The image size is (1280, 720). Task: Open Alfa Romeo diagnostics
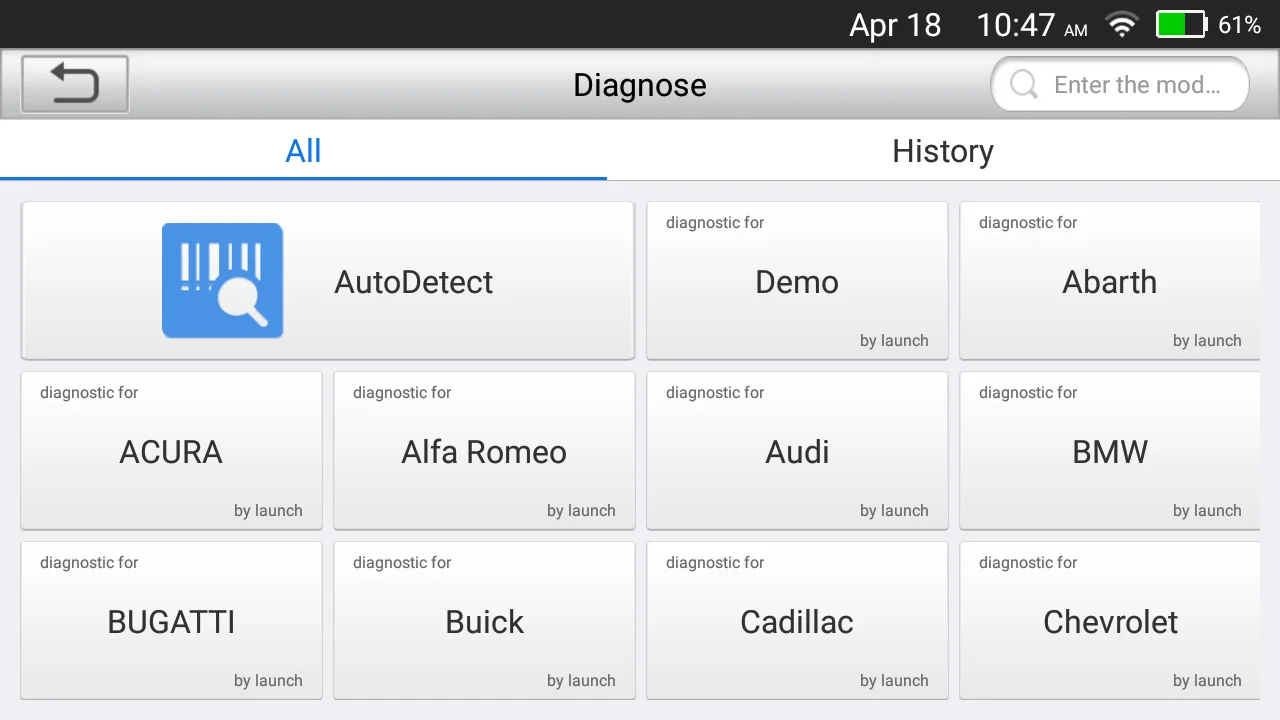[x=484, y=451]
